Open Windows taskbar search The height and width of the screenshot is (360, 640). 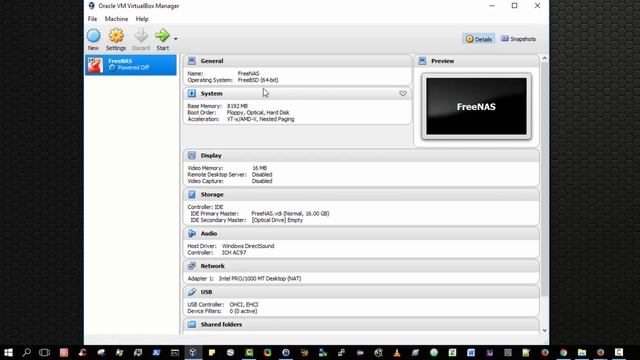27,352
